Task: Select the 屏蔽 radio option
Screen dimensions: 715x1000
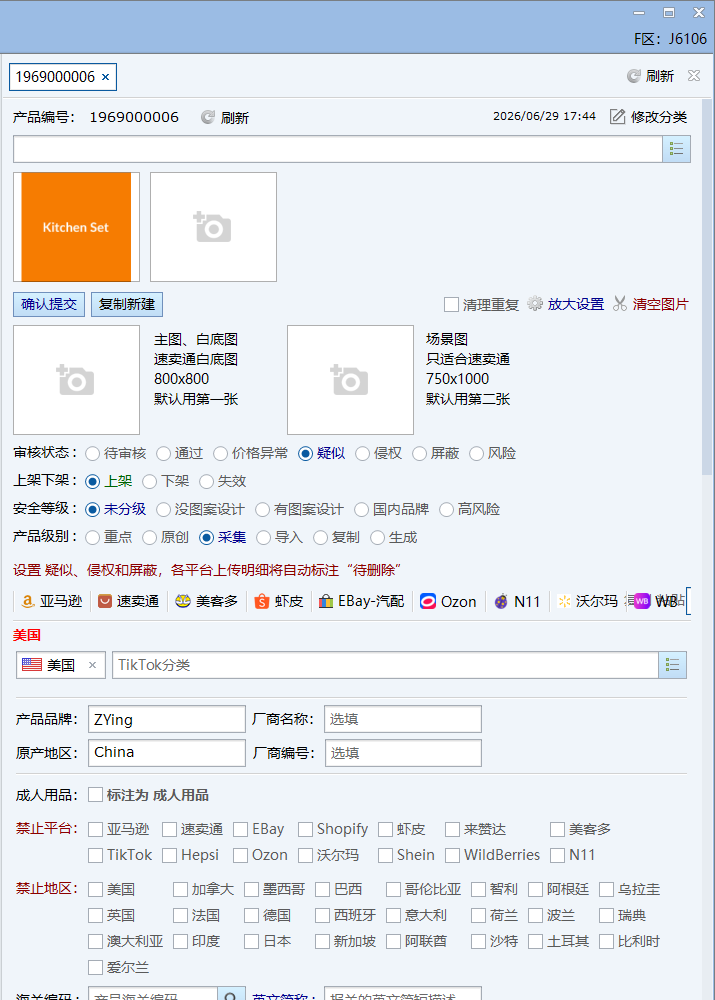Action: pyautogui.click(x=419, y=453)
